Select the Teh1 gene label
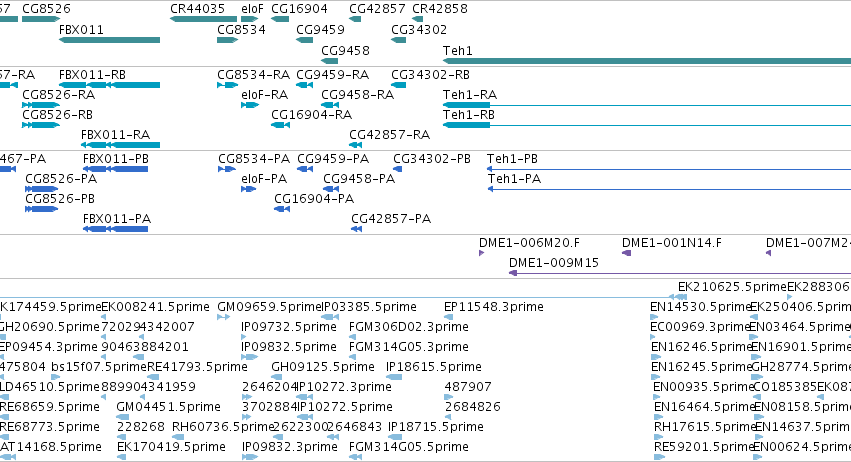Viewport: 851px width, 462px height. [x=458, y=51]
